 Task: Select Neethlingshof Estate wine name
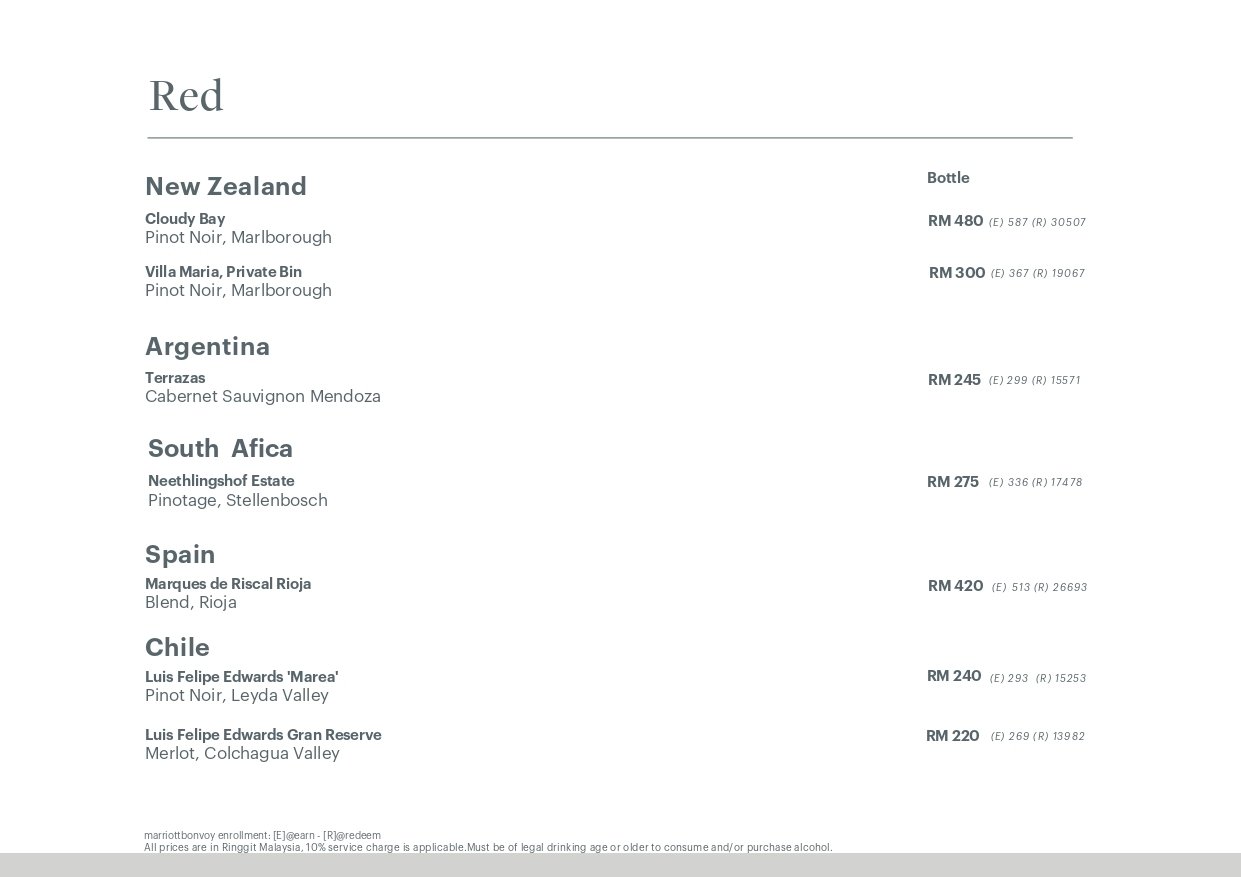[x=221, y=481]
